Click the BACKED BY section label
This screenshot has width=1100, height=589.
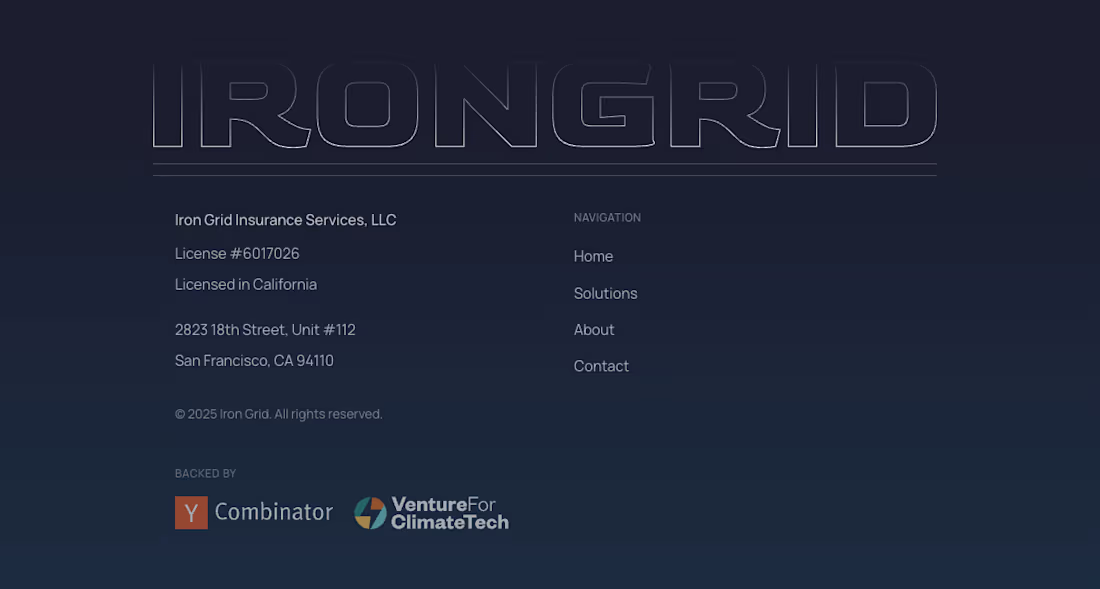(x=205, y=473)
